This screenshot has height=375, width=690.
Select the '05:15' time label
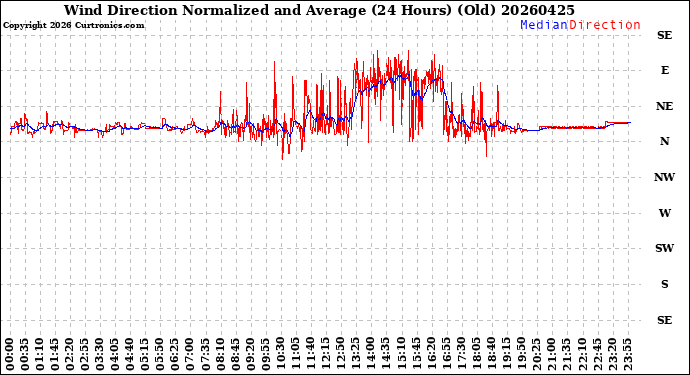tap(145, 354)
